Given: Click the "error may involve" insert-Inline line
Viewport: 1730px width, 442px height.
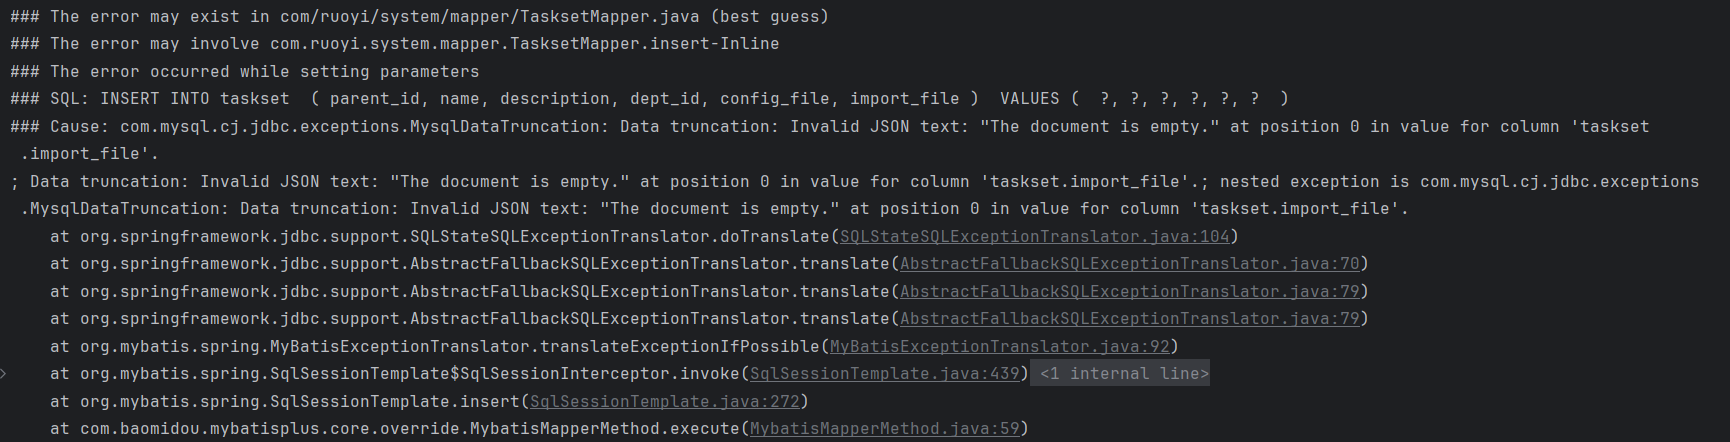Looking at the screenshot, I should click(x=400, y=44).
